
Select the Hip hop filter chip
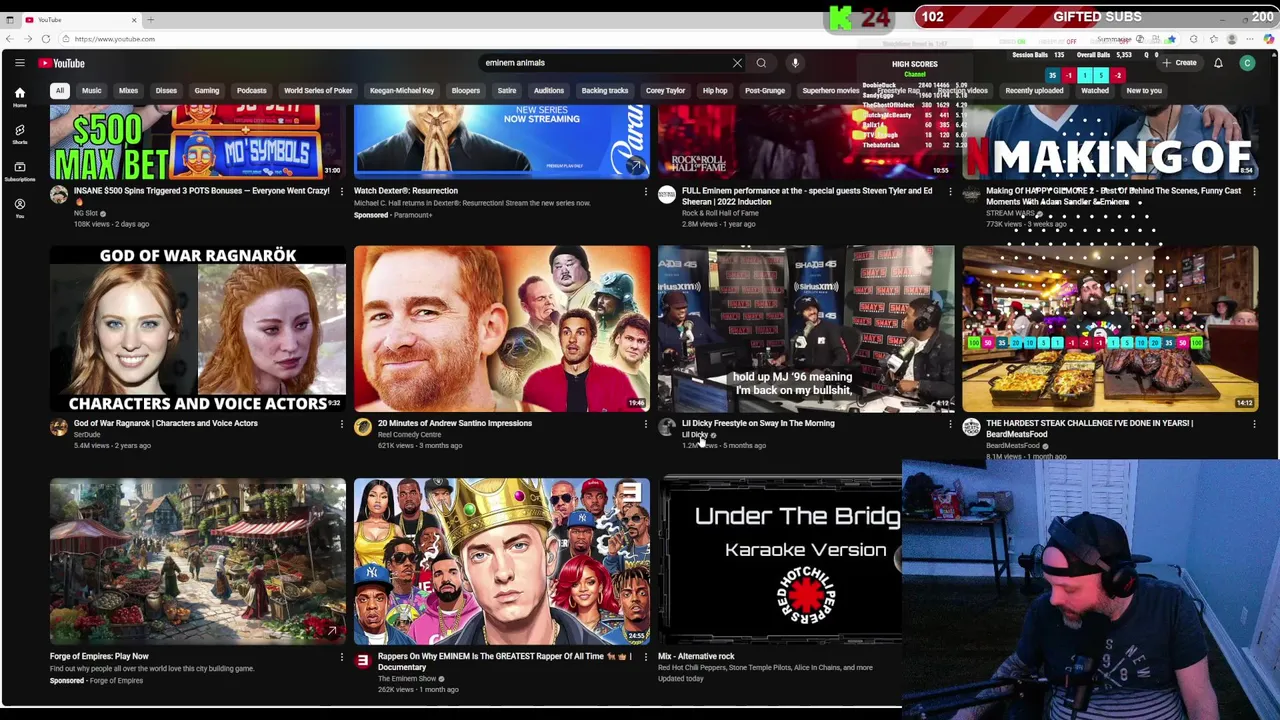pyautogui.click(x=715, y=91)
